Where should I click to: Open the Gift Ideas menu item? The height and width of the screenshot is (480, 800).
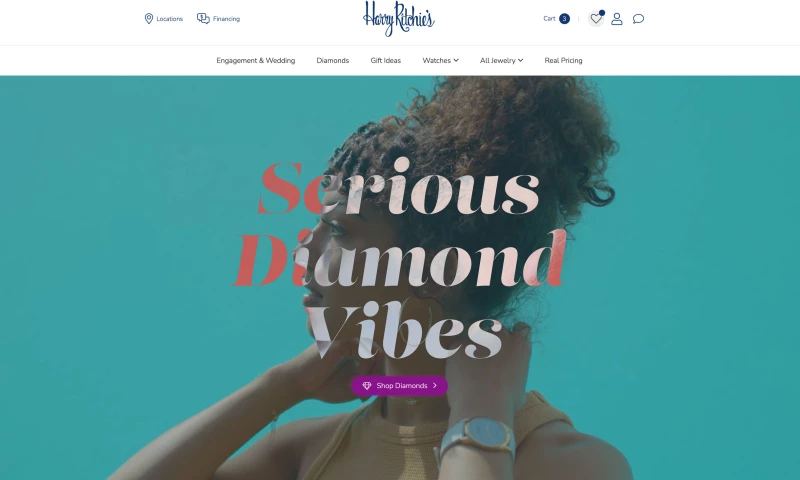(x=386, y=60)
